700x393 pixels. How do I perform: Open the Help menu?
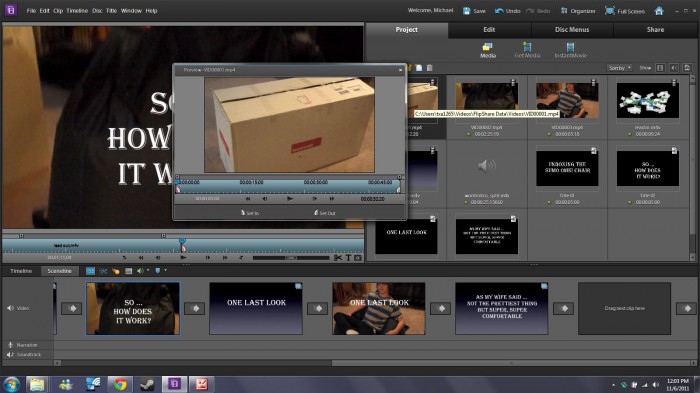(x=151, y=11)
